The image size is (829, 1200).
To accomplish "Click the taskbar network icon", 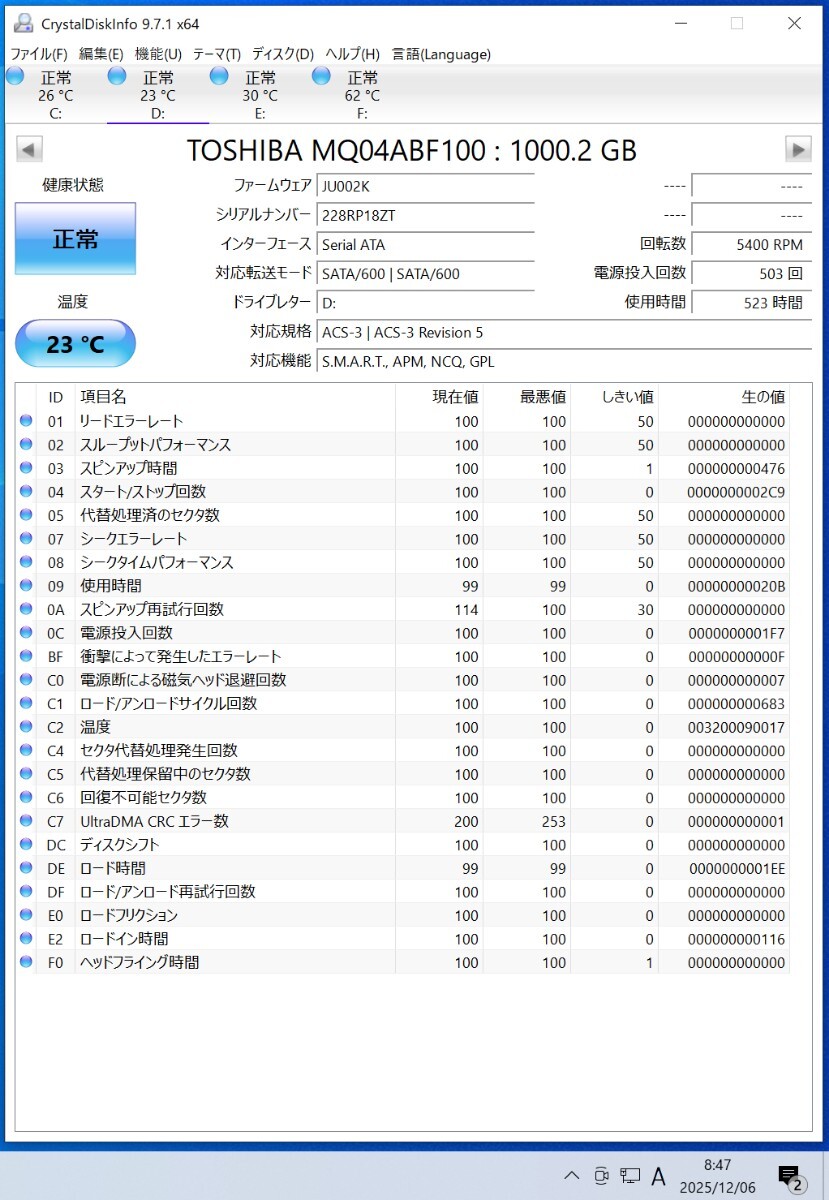I will click(630, 1175).
